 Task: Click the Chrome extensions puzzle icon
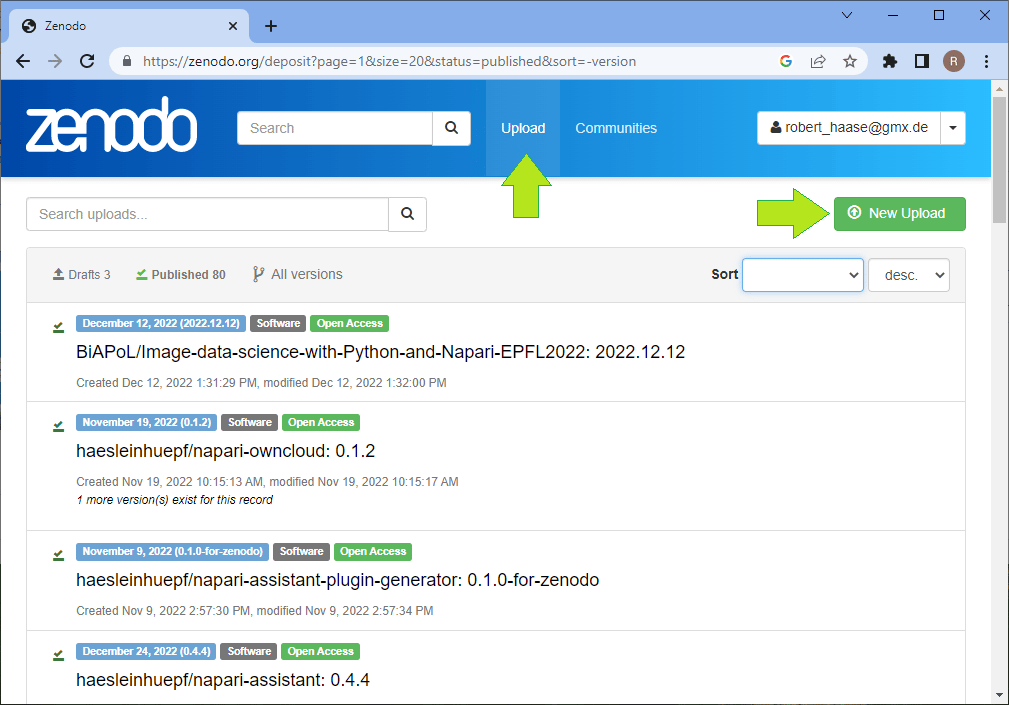889,61
